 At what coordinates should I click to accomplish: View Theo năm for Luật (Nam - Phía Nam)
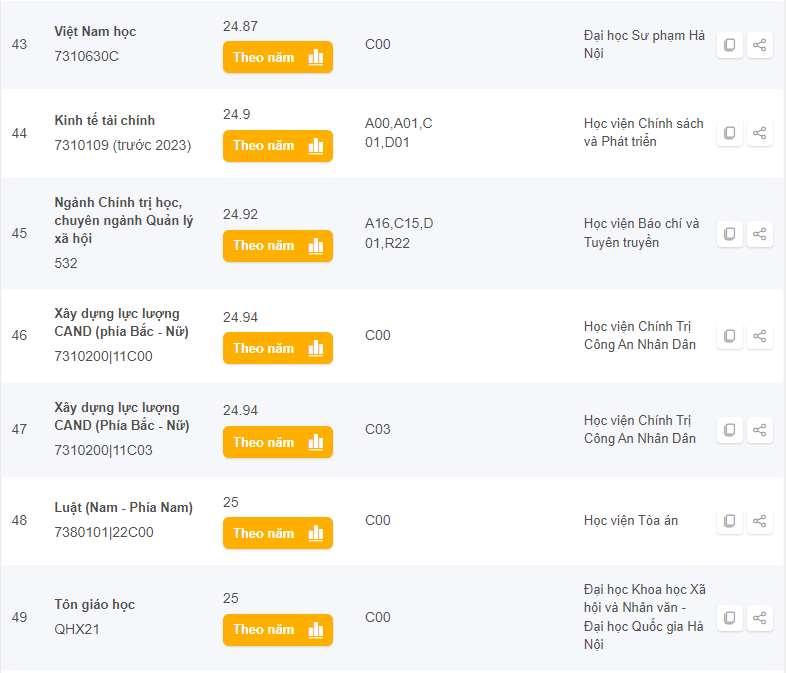277,533
